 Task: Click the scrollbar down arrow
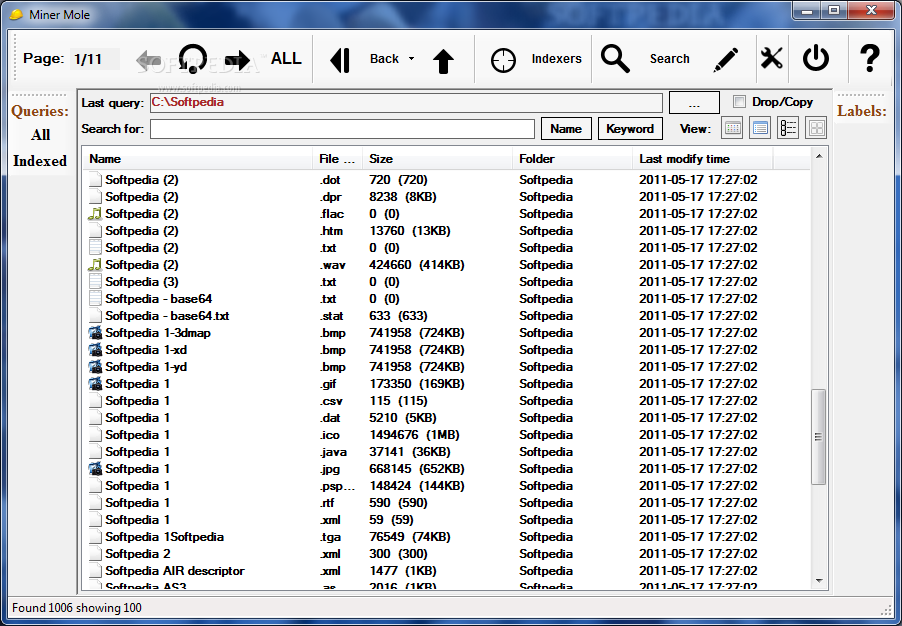click(819, 581)
